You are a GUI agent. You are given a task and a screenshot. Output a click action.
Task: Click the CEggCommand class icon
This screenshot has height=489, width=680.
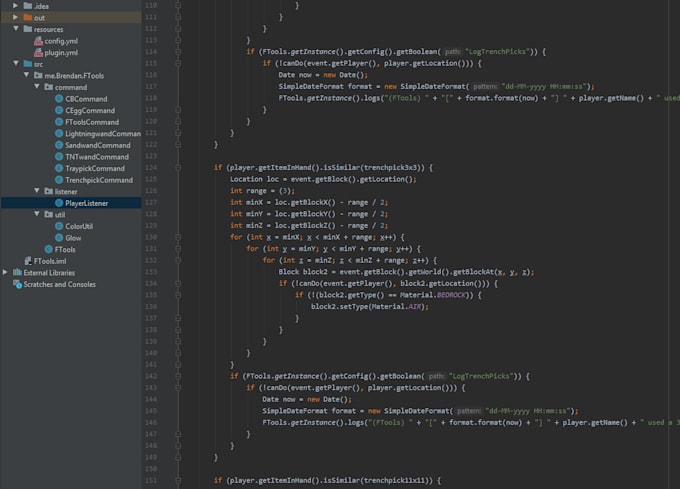[x=59, y=110]
